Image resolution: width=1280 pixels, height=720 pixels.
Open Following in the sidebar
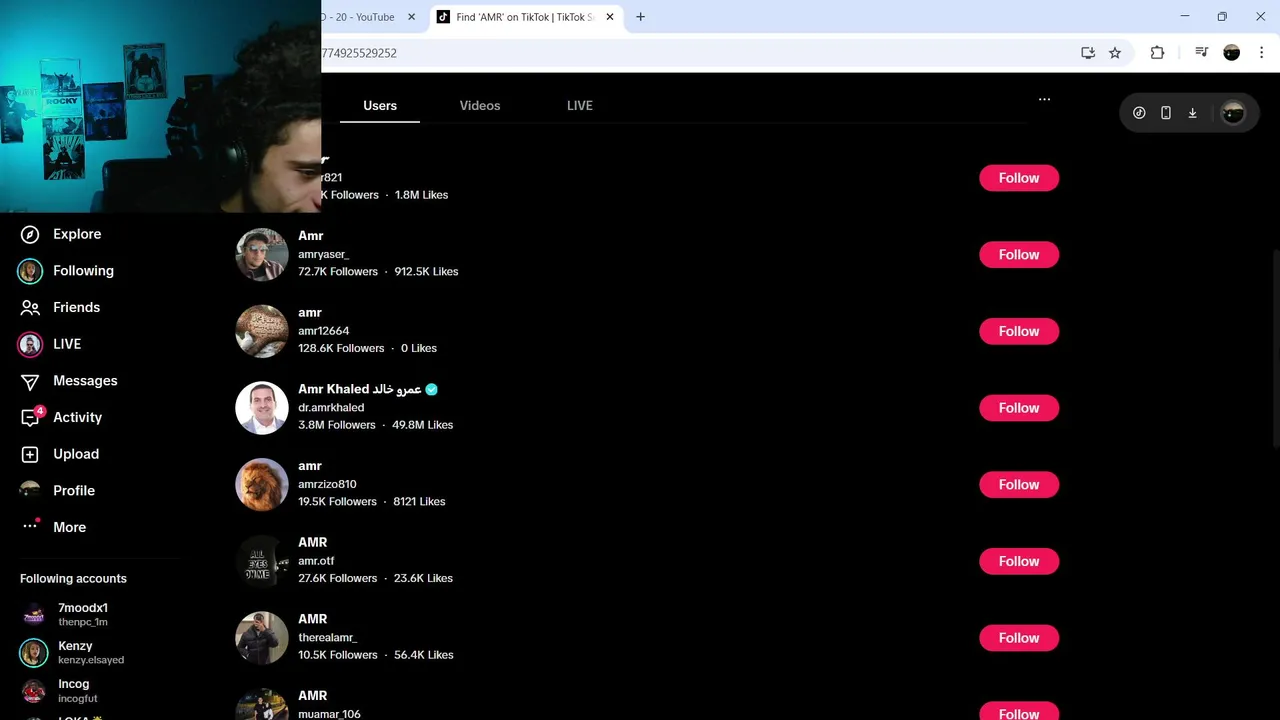(67, 271)
